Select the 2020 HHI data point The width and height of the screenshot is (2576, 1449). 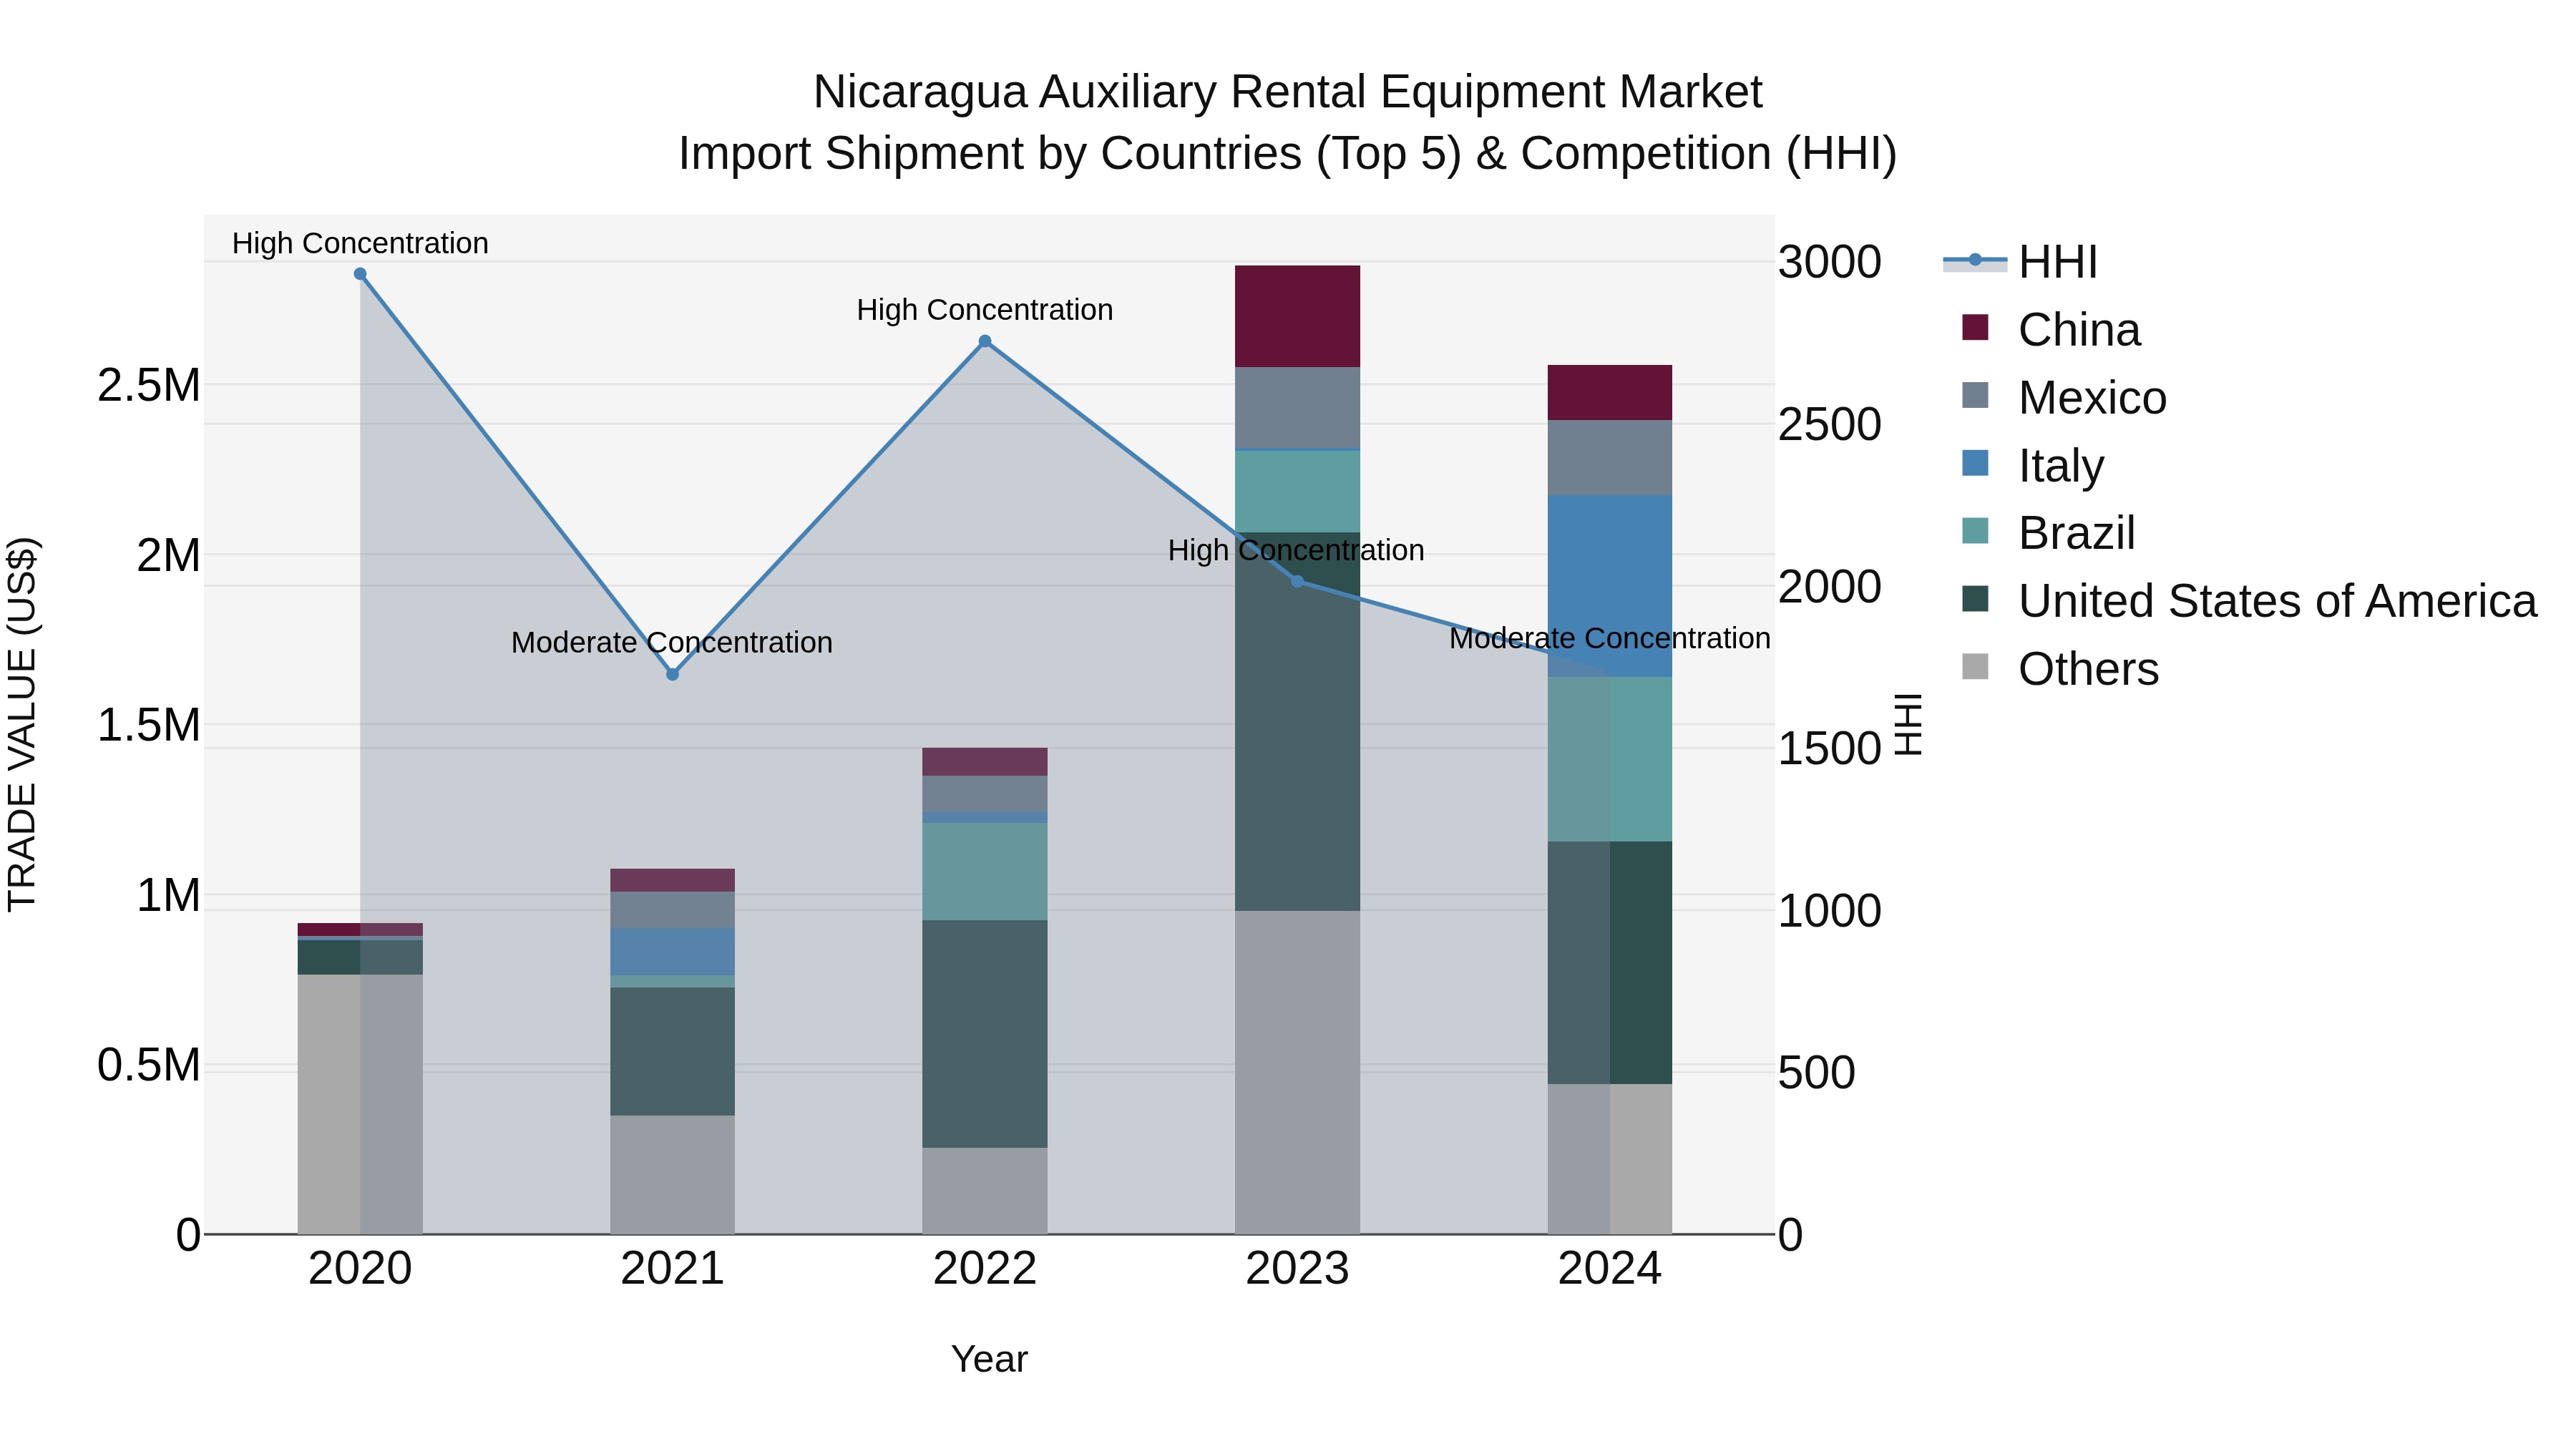pos(360,274)
